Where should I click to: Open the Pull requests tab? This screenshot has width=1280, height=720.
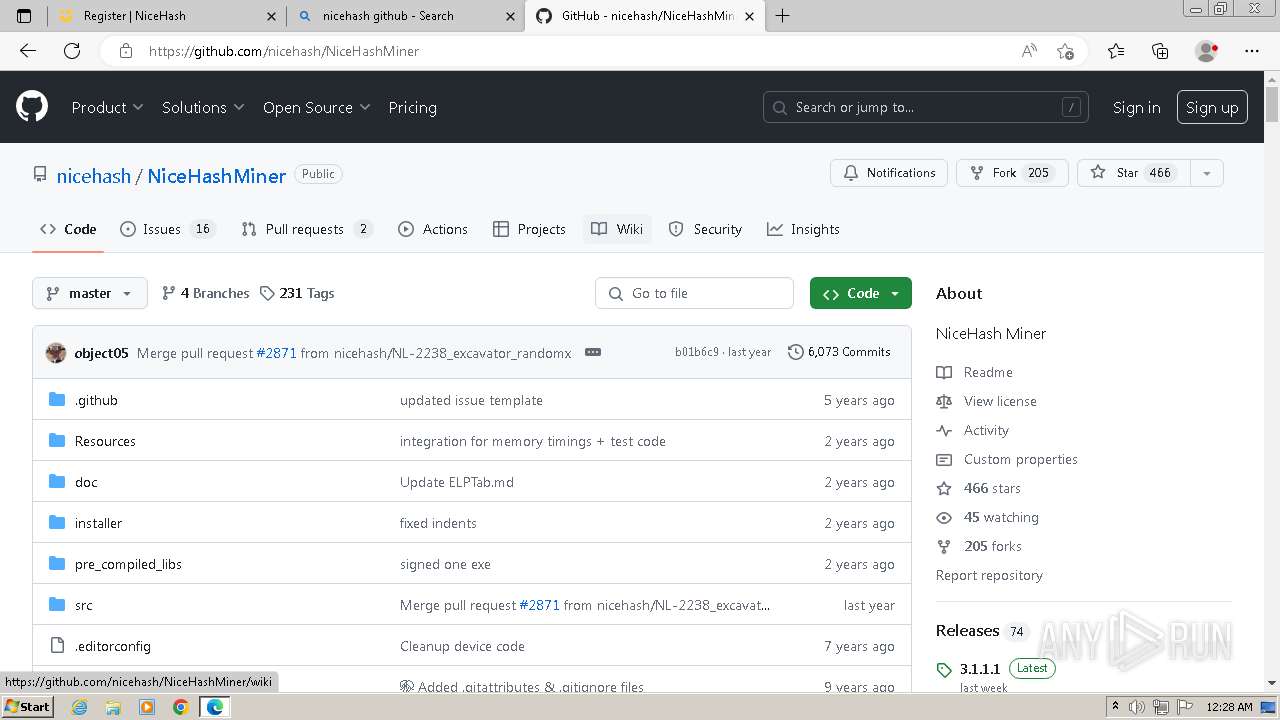tap(306, 229)
